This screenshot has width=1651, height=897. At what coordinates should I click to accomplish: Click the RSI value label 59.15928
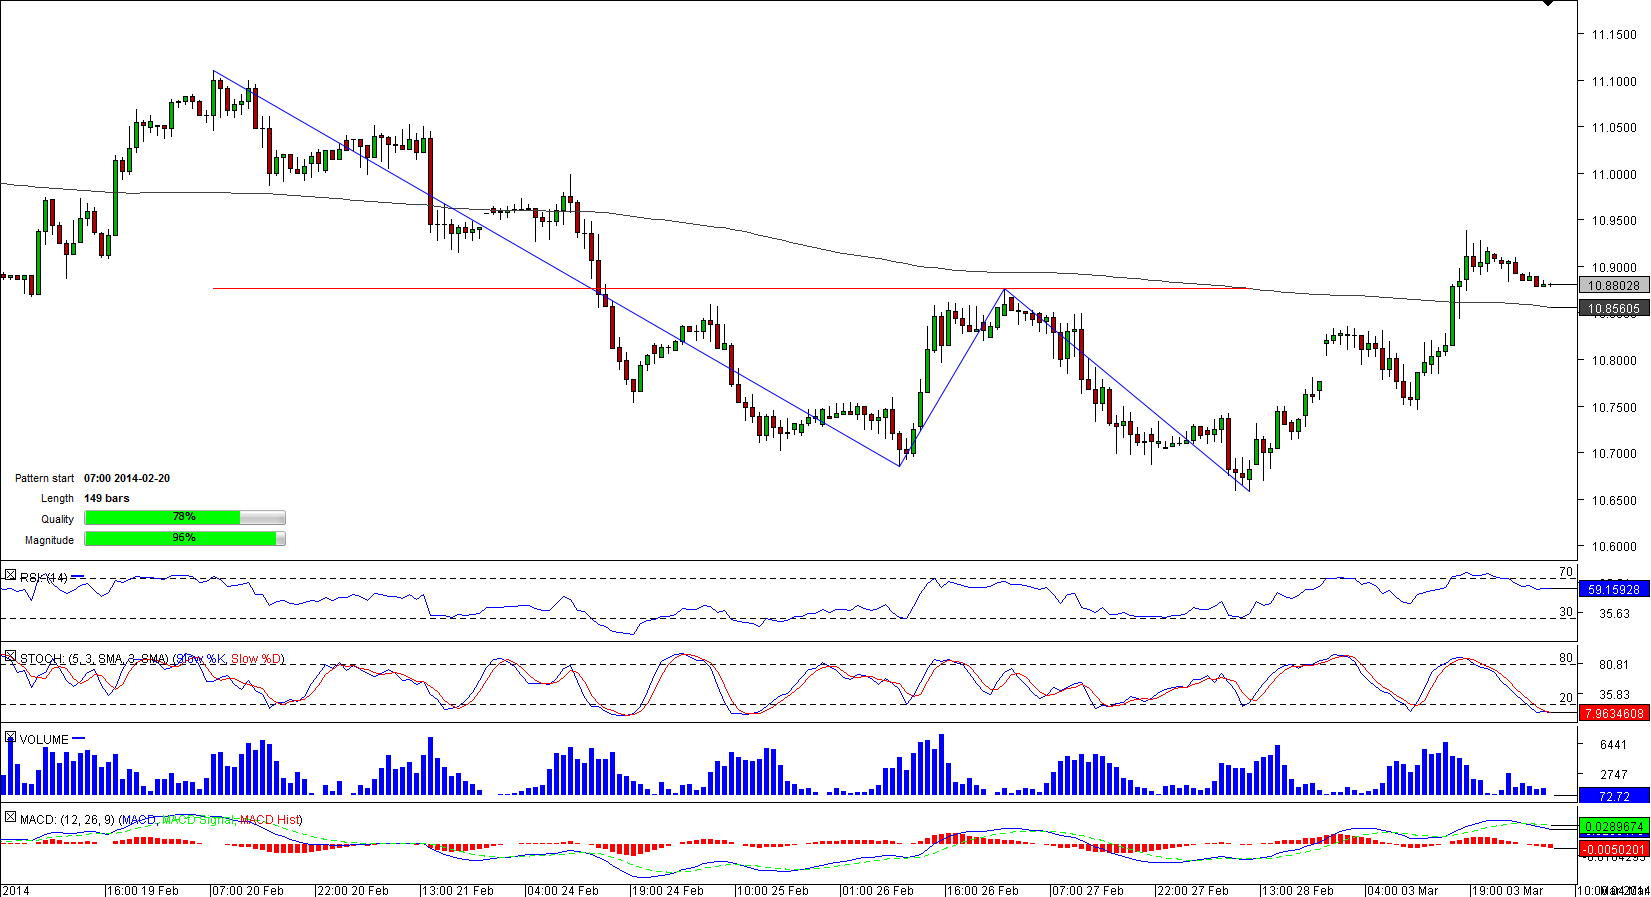(1613, 590)
